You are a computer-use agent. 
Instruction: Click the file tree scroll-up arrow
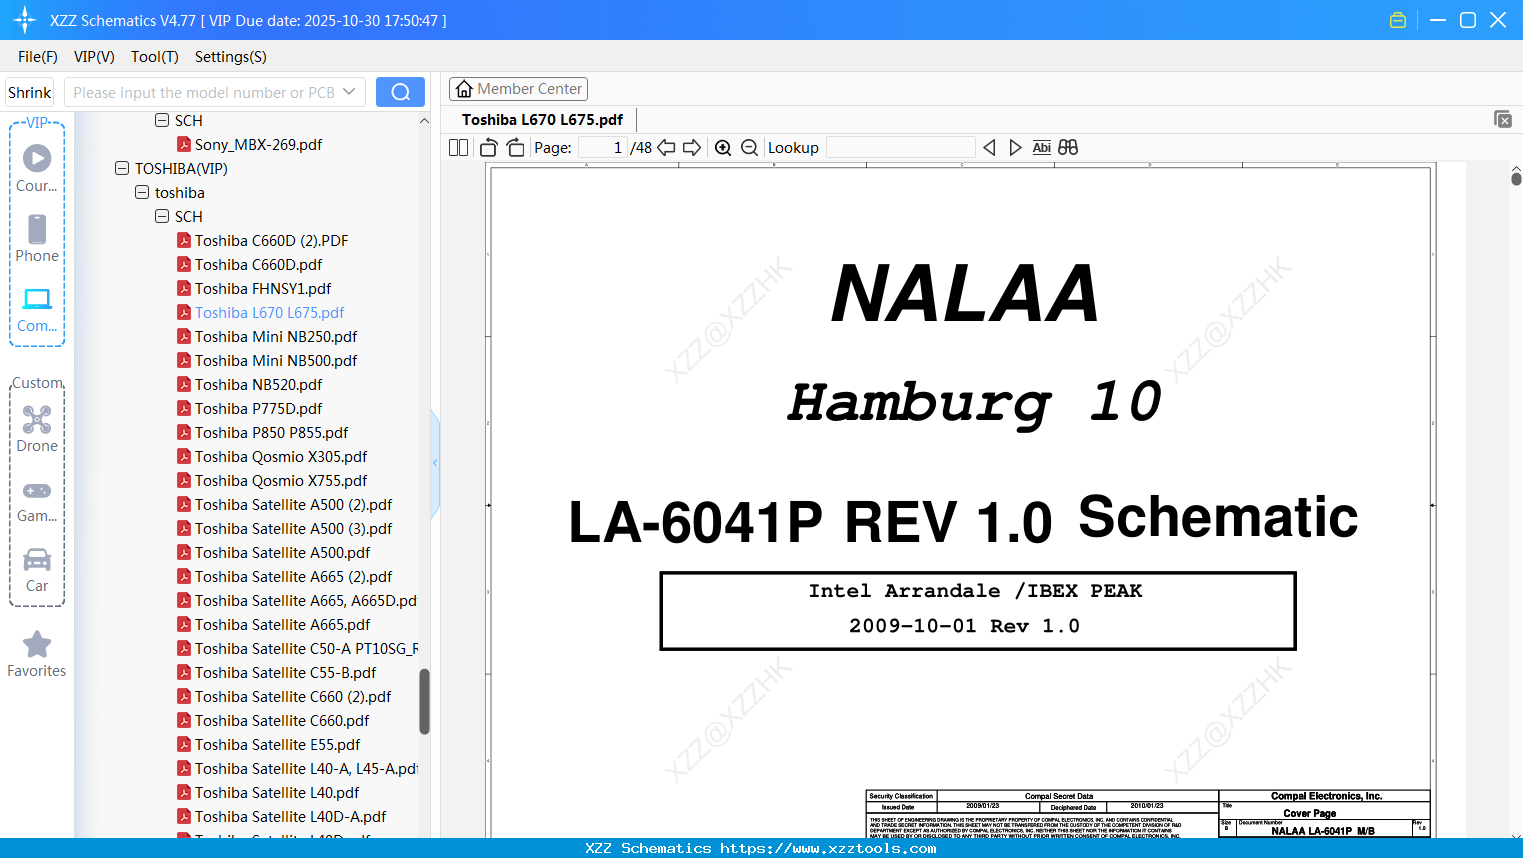tap(424, 121)
